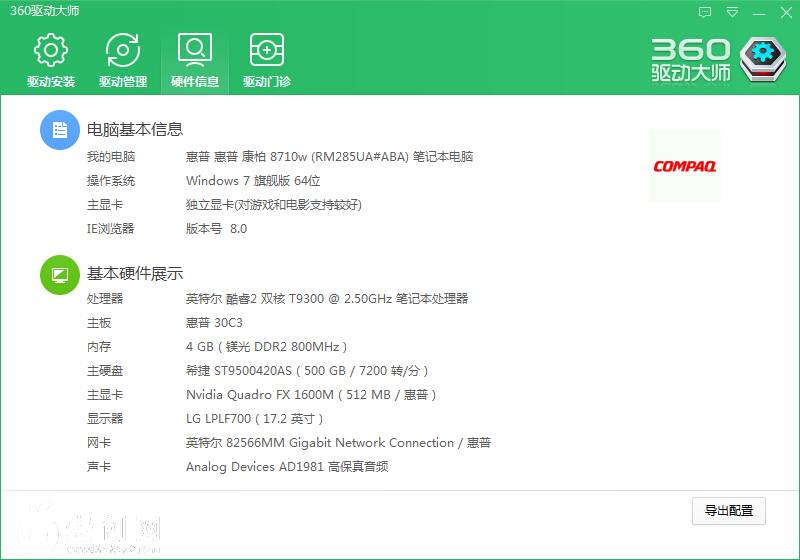This screenshot has height=560, width=800.
Task: Select the Windows 7 旗舰版 64位 text
Action: point(253,181)
